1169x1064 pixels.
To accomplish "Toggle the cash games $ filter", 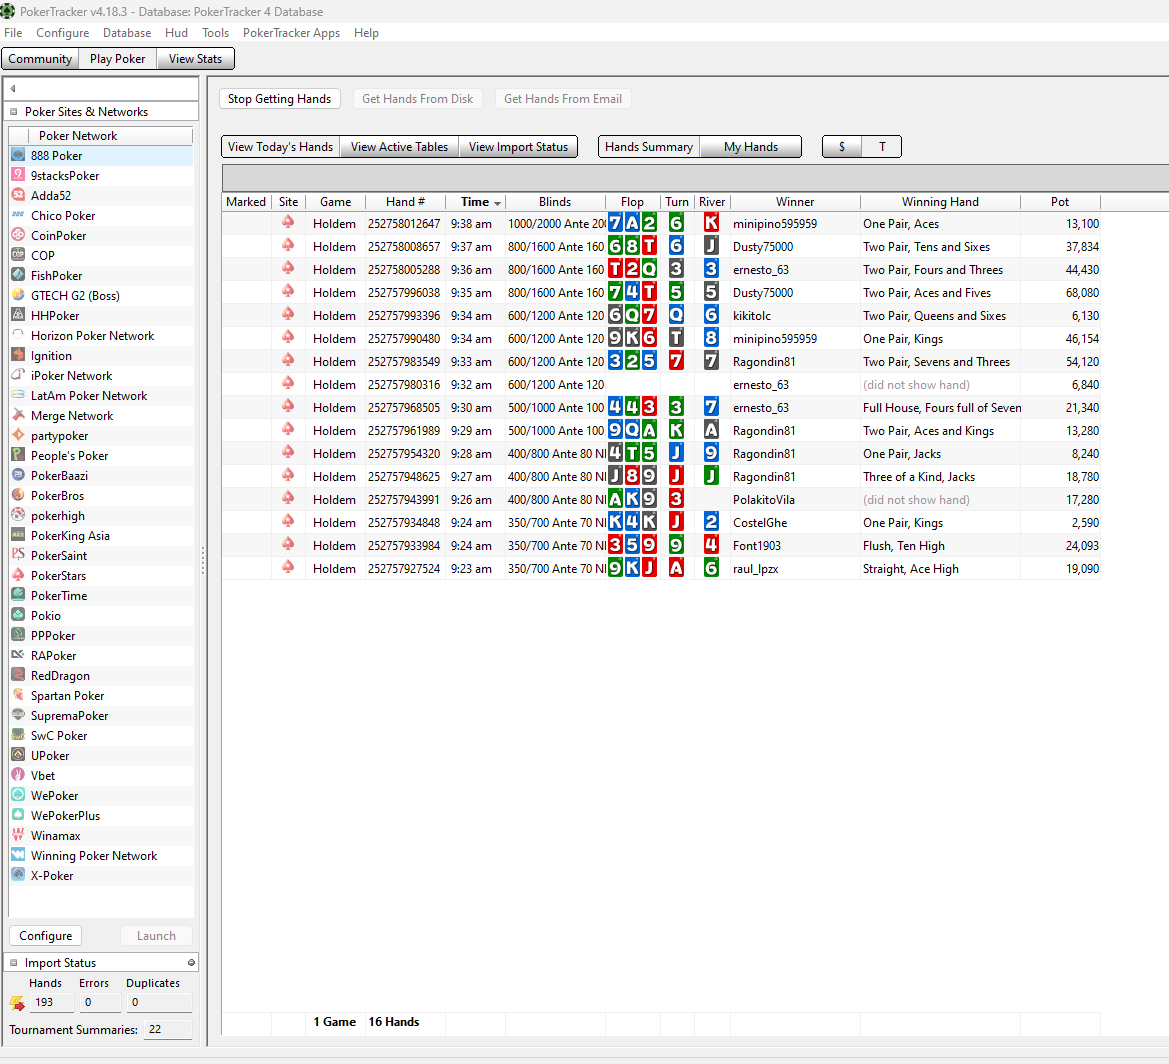I will click(842, 147).
